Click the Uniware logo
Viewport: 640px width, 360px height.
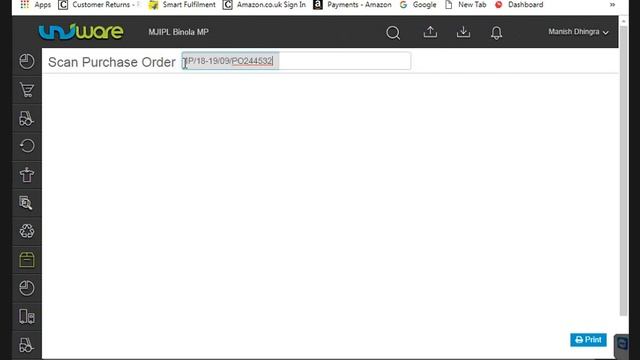[81, 31]
